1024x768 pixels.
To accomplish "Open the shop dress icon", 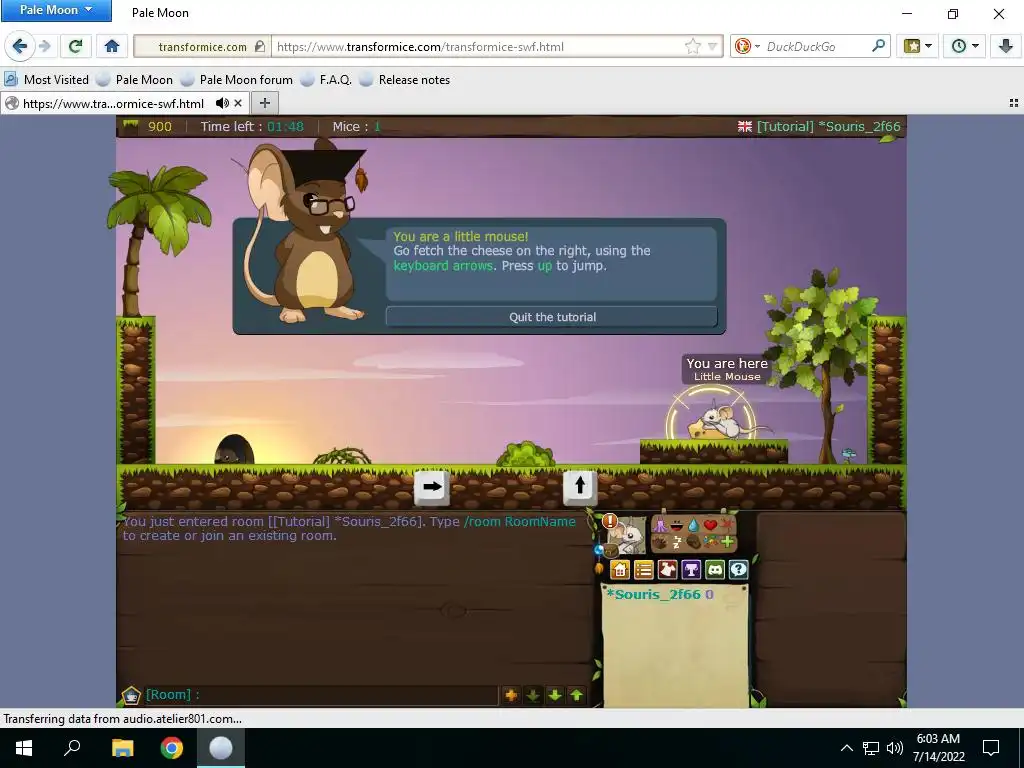I will pos(667,569).
